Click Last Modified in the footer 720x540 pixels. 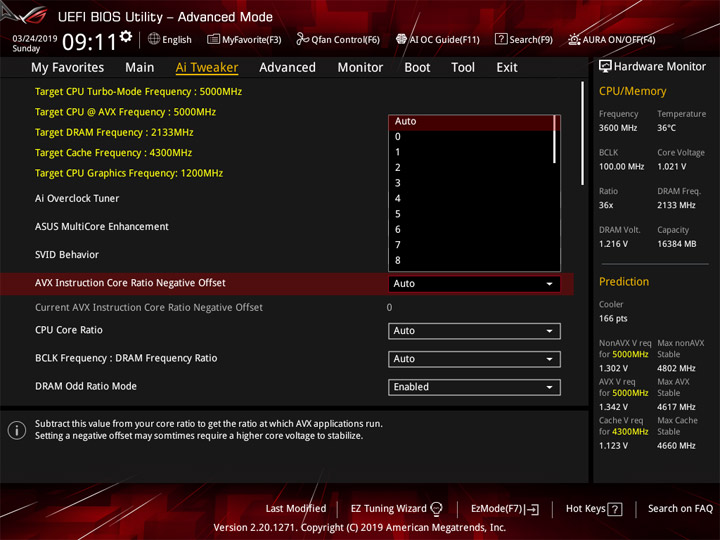click(x=296, y=509)
